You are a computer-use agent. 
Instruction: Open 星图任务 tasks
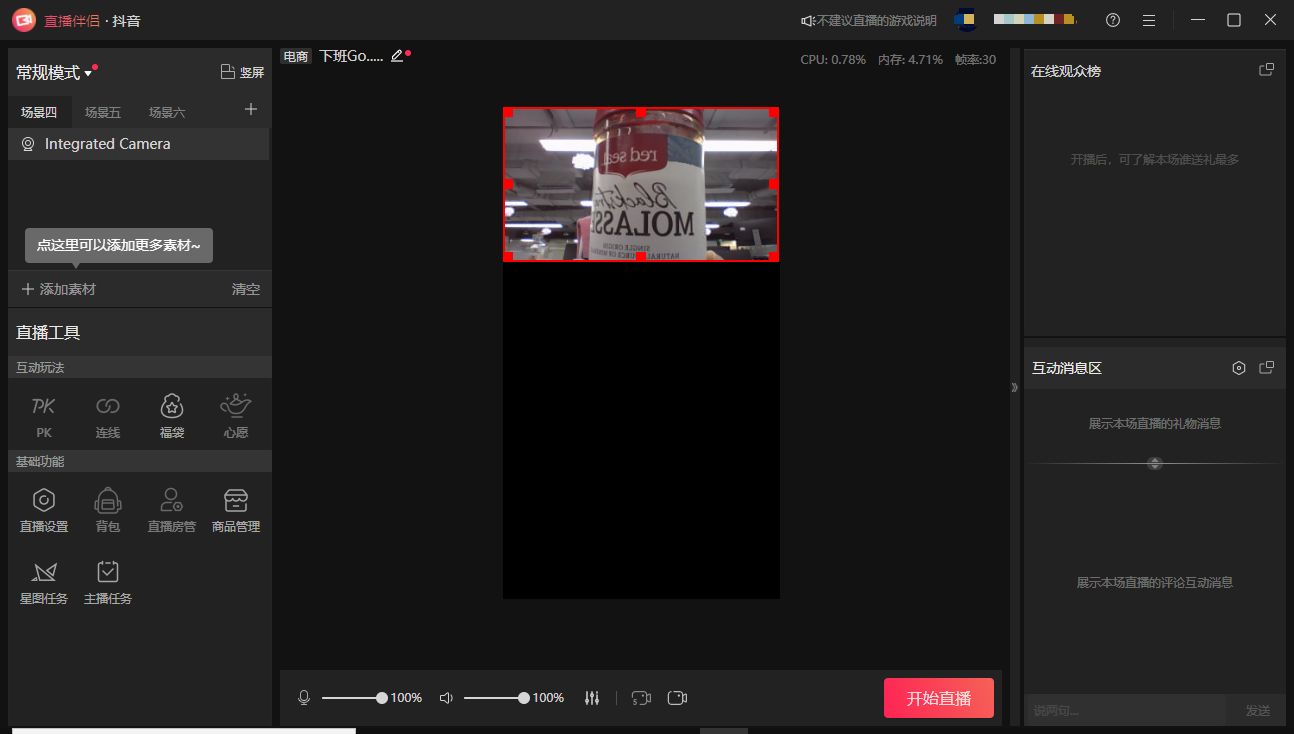pos(44,583)
